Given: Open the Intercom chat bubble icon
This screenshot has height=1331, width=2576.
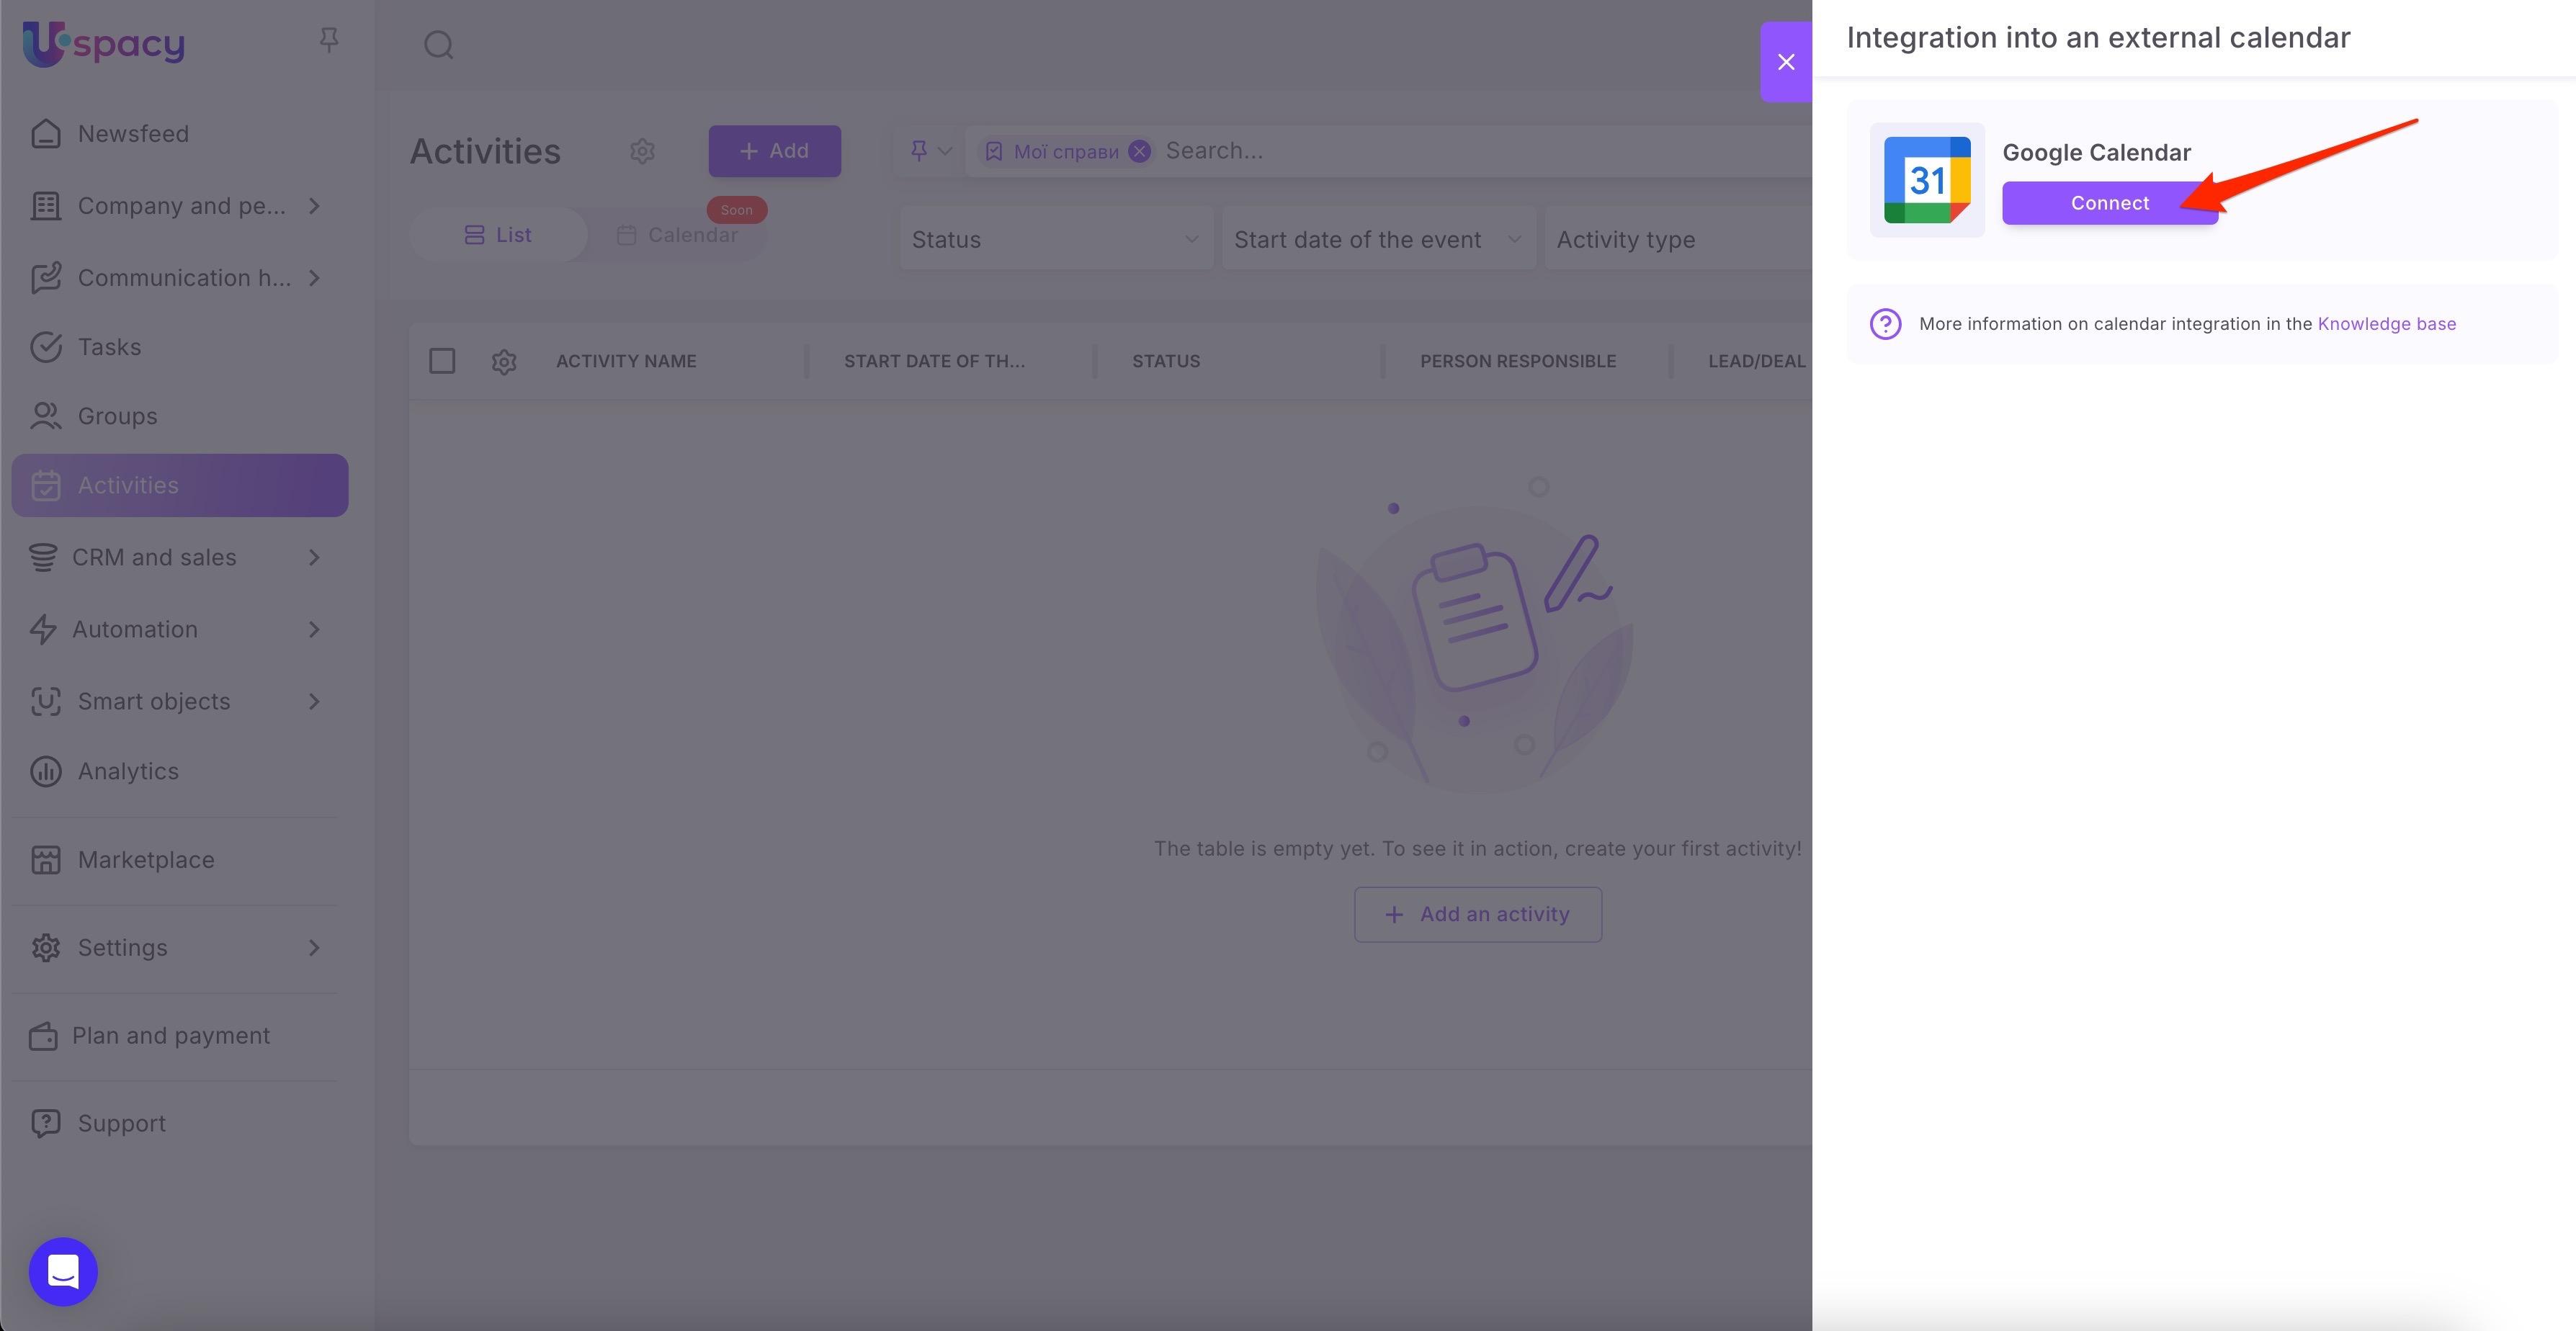Looking at the screenshot, I should click(63, 1271).
